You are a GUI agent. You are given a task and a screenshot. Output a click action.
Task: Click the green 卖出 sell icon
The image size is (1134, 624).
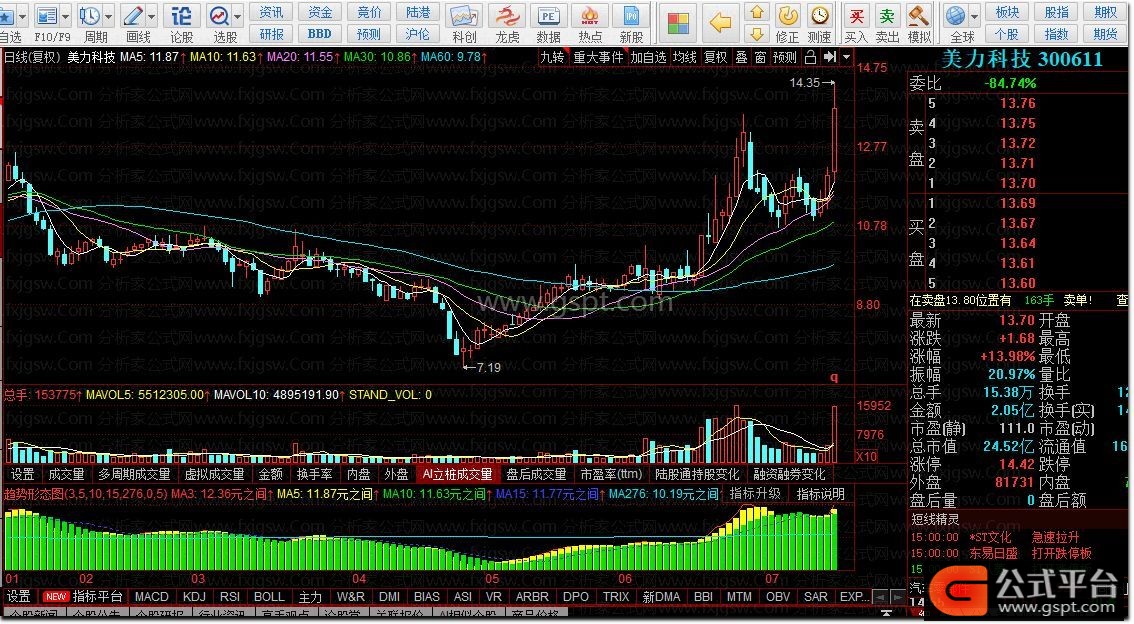(x=887, y=16)
